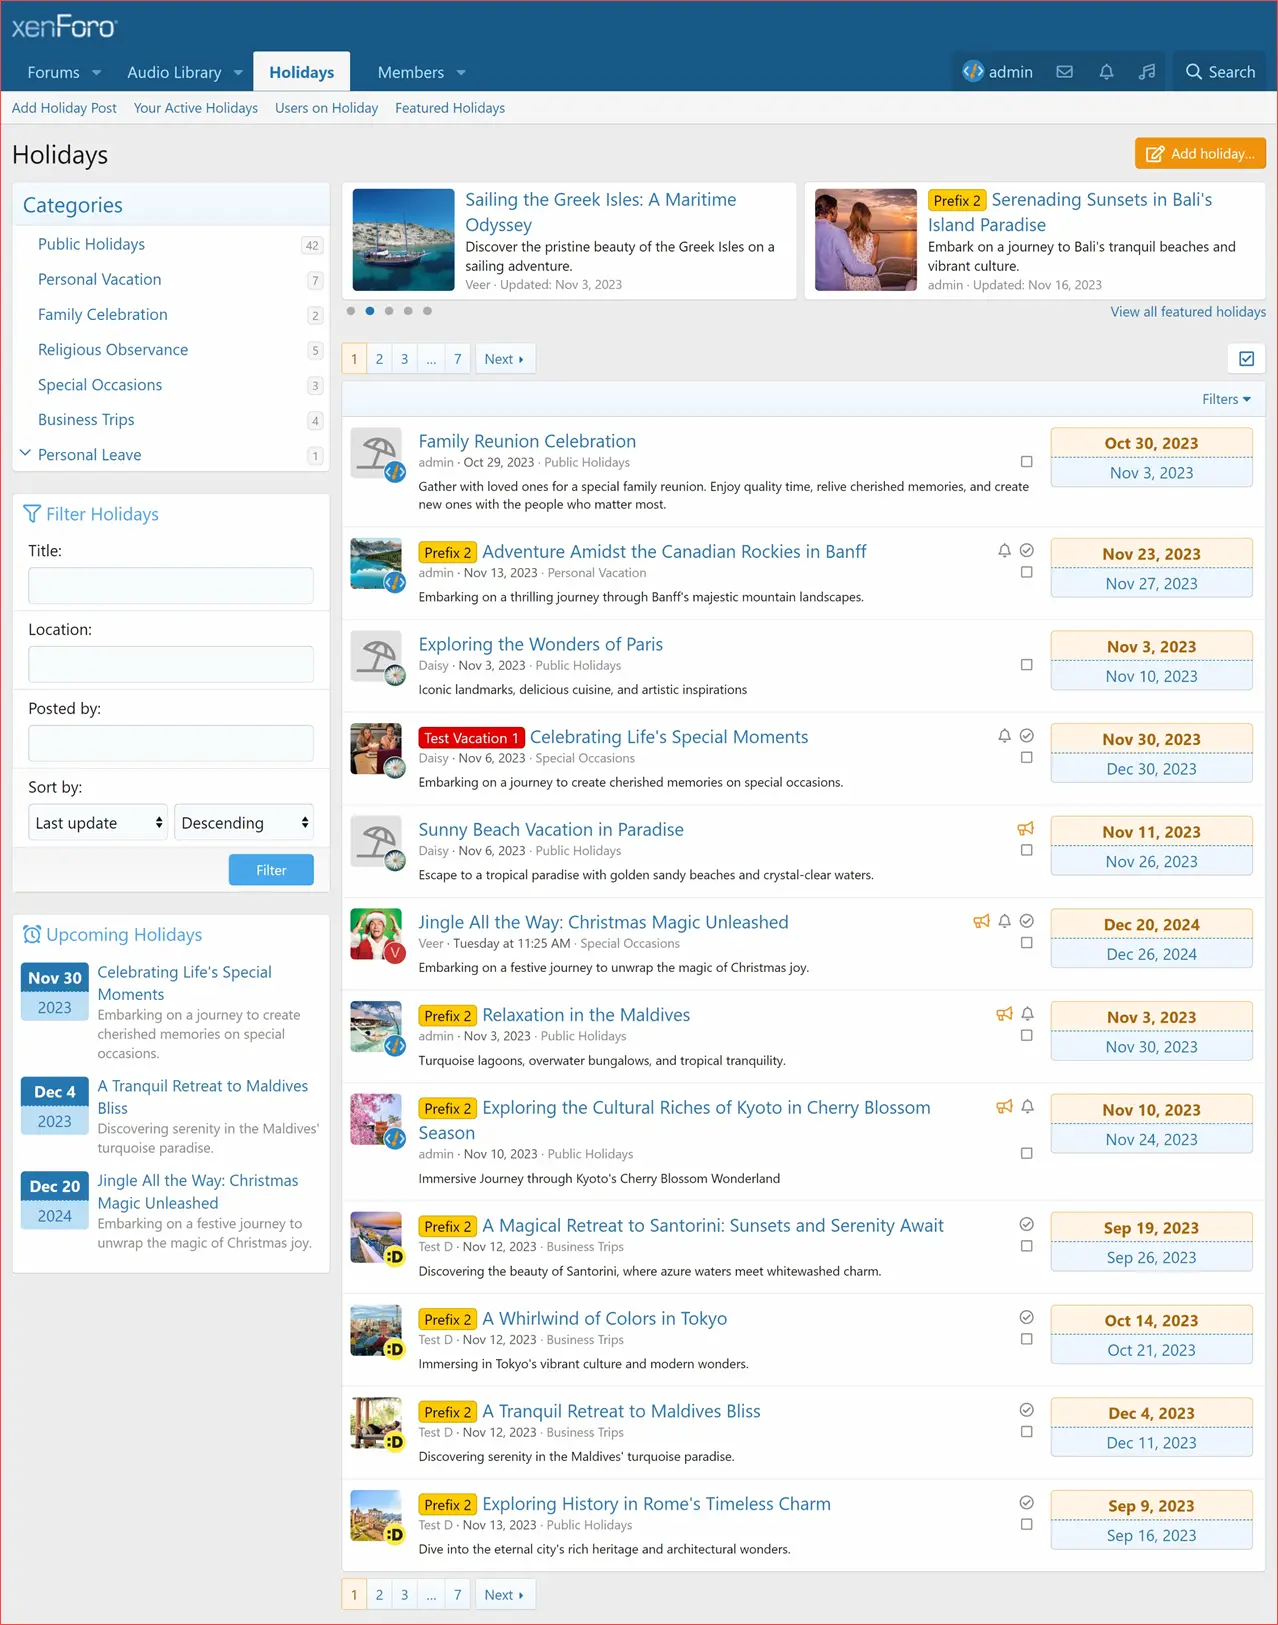
Task: Open the Last update sort dropdown
Action: pos(97,823)
